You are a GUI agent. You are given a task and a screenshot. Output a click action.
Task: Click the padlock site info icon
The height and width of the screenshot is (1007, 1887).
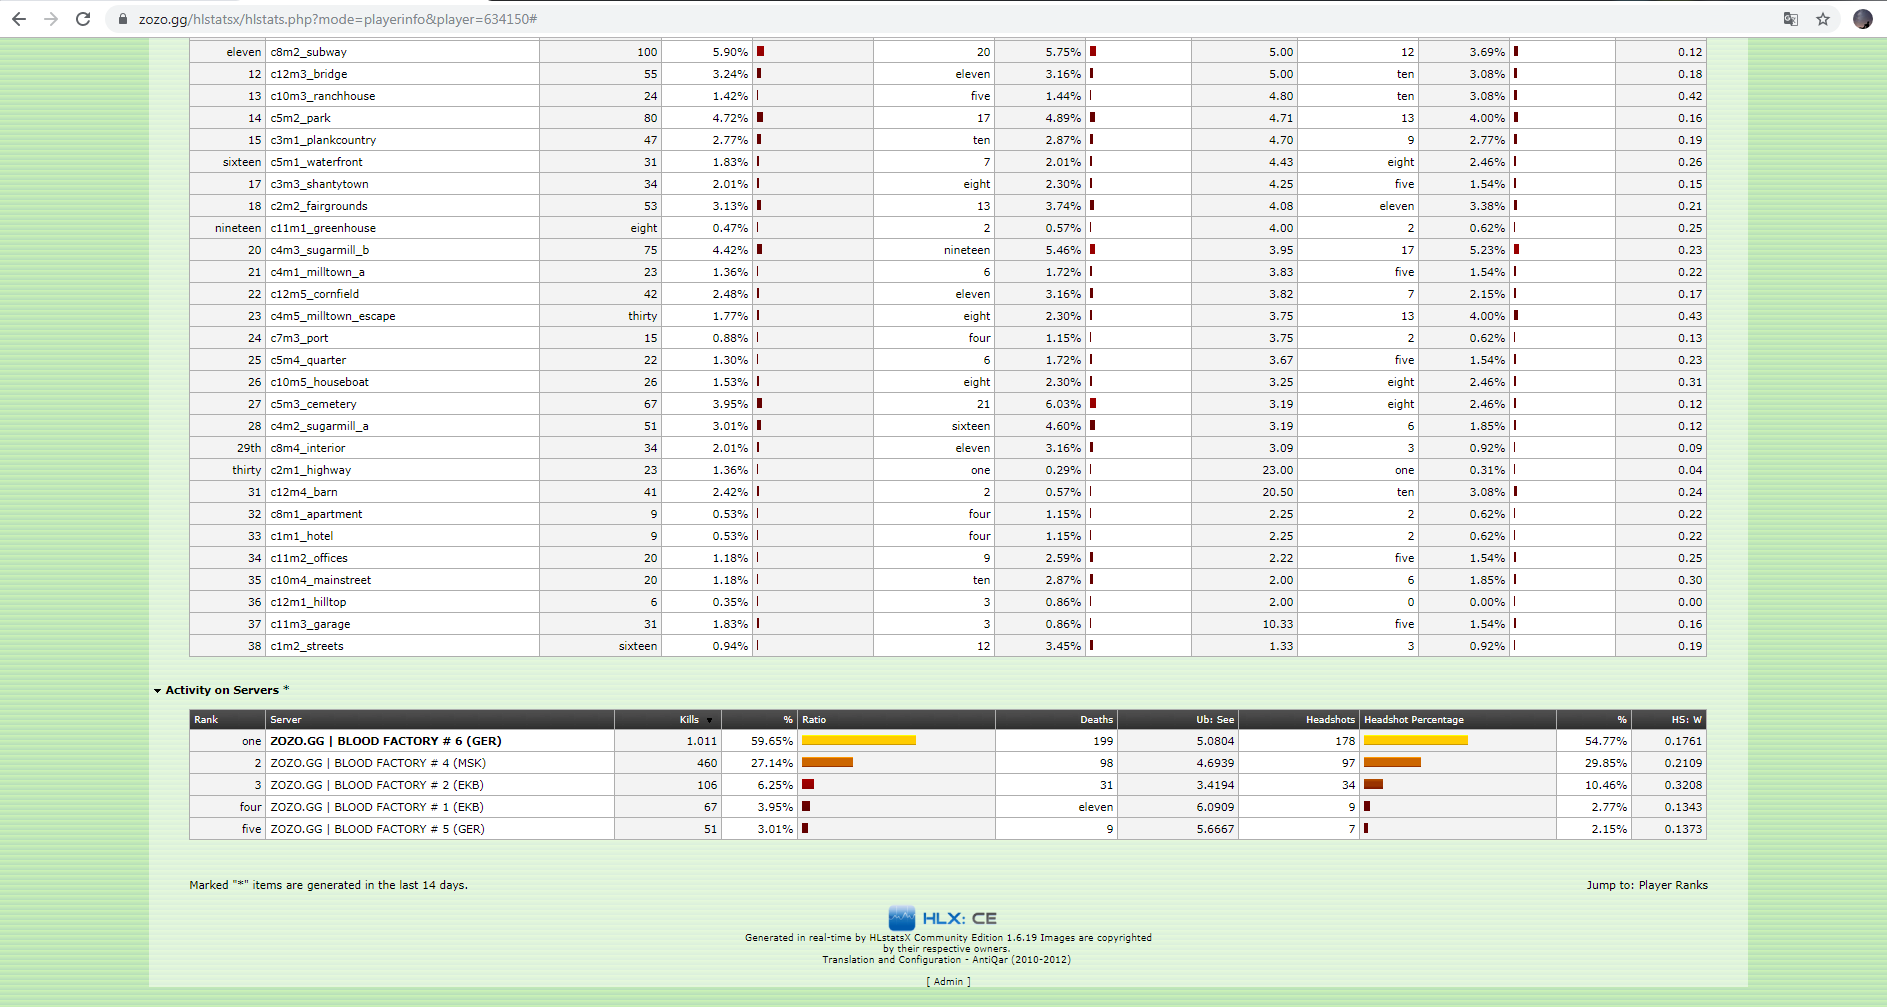click(x=123, y=19)
